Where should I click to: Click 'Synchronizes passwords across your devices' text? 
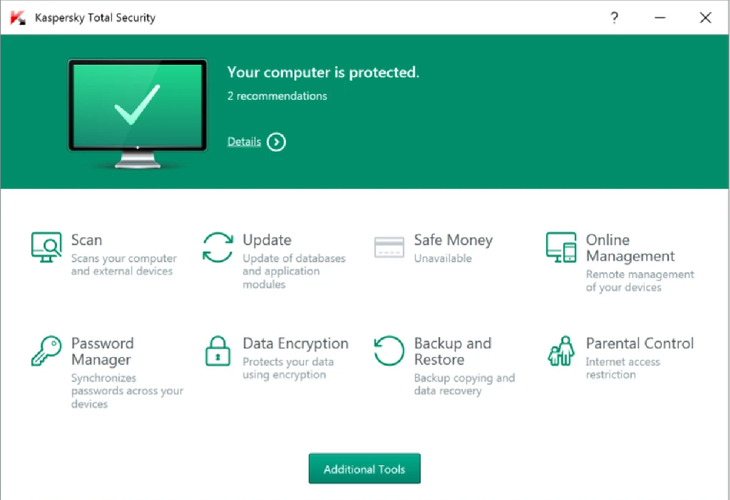pos(127,391)
